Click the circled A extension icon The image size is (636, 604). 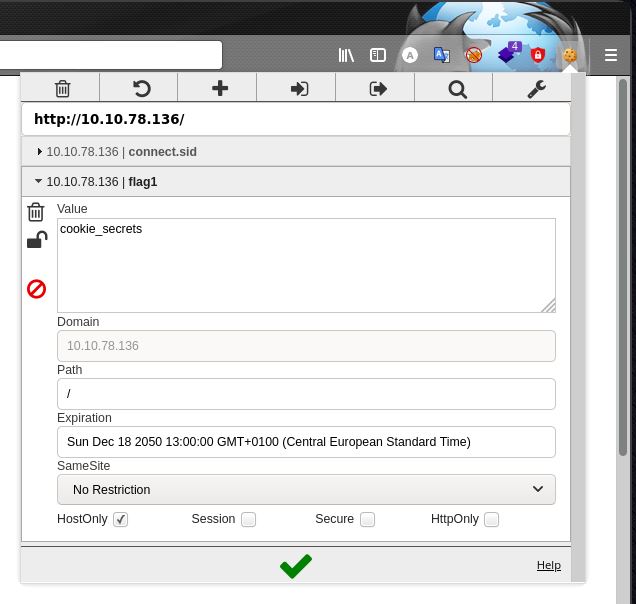[x=410, y=55]
